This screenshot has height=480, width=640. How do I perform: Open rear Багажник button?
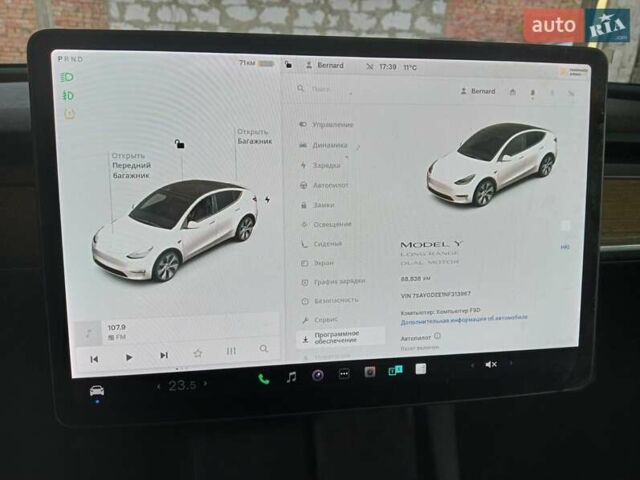click(x=254, y=136)
